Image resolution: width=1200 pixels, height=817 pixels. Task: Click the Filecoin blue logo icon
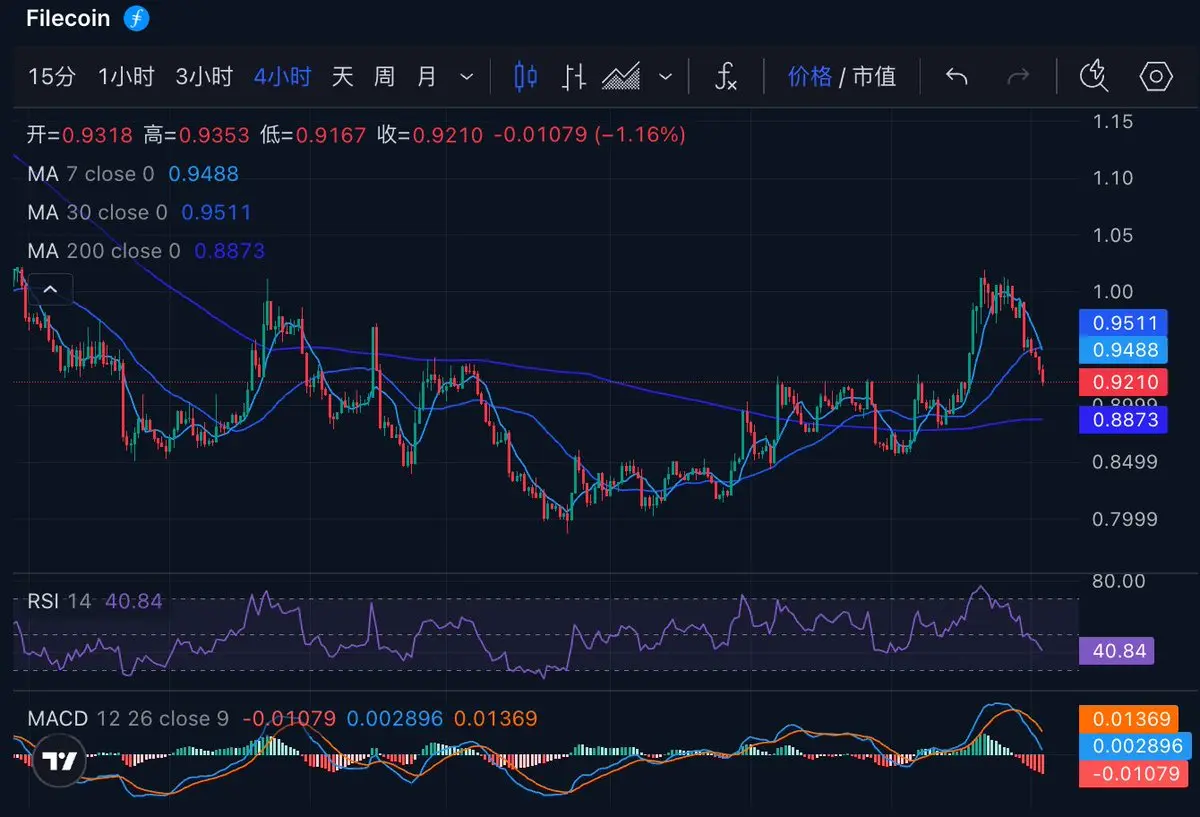point(137,18)
